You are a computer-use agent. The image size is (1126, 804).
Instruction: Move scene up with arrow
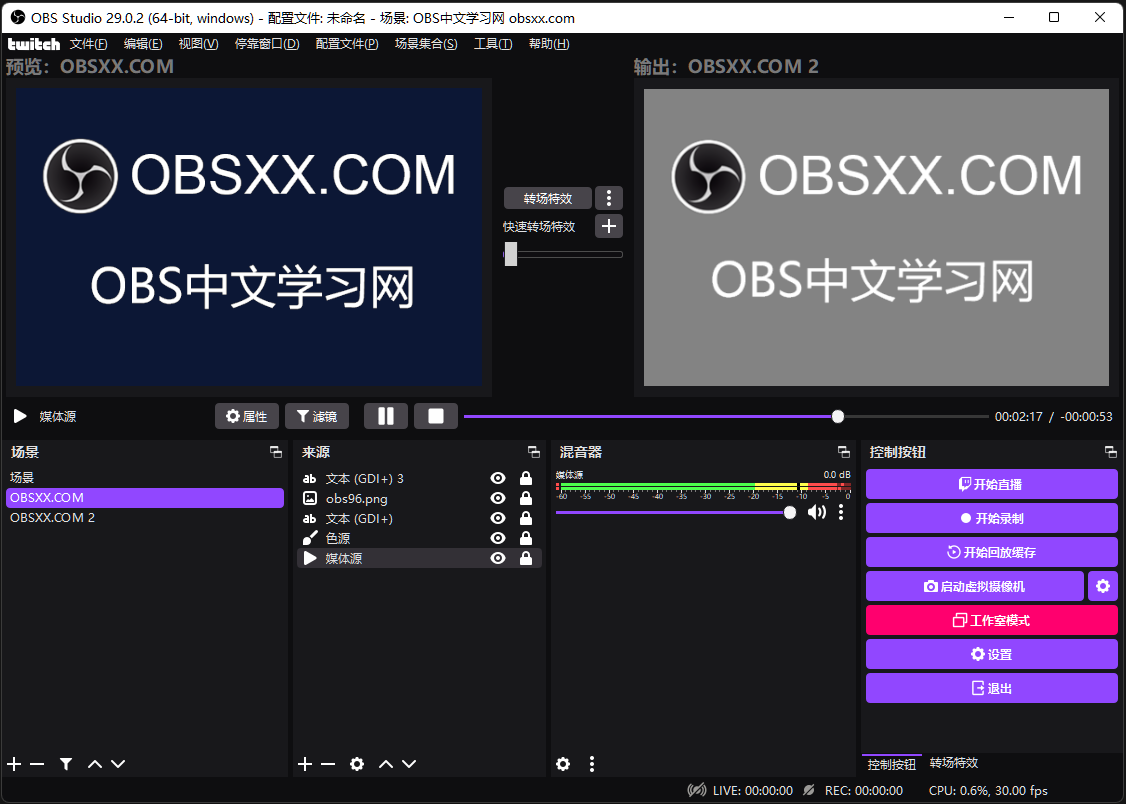click(95, 764)
